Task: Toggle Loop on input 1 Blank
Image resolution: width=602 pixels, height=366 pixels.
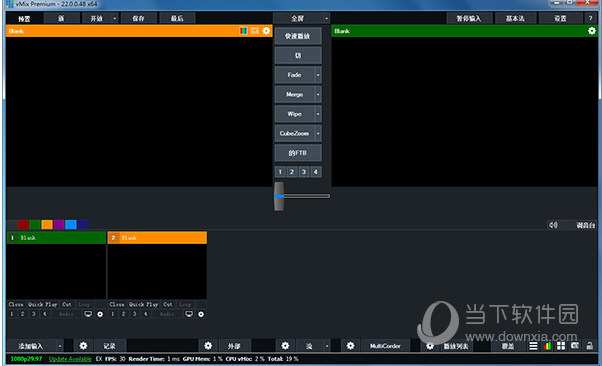Action: 84,304
